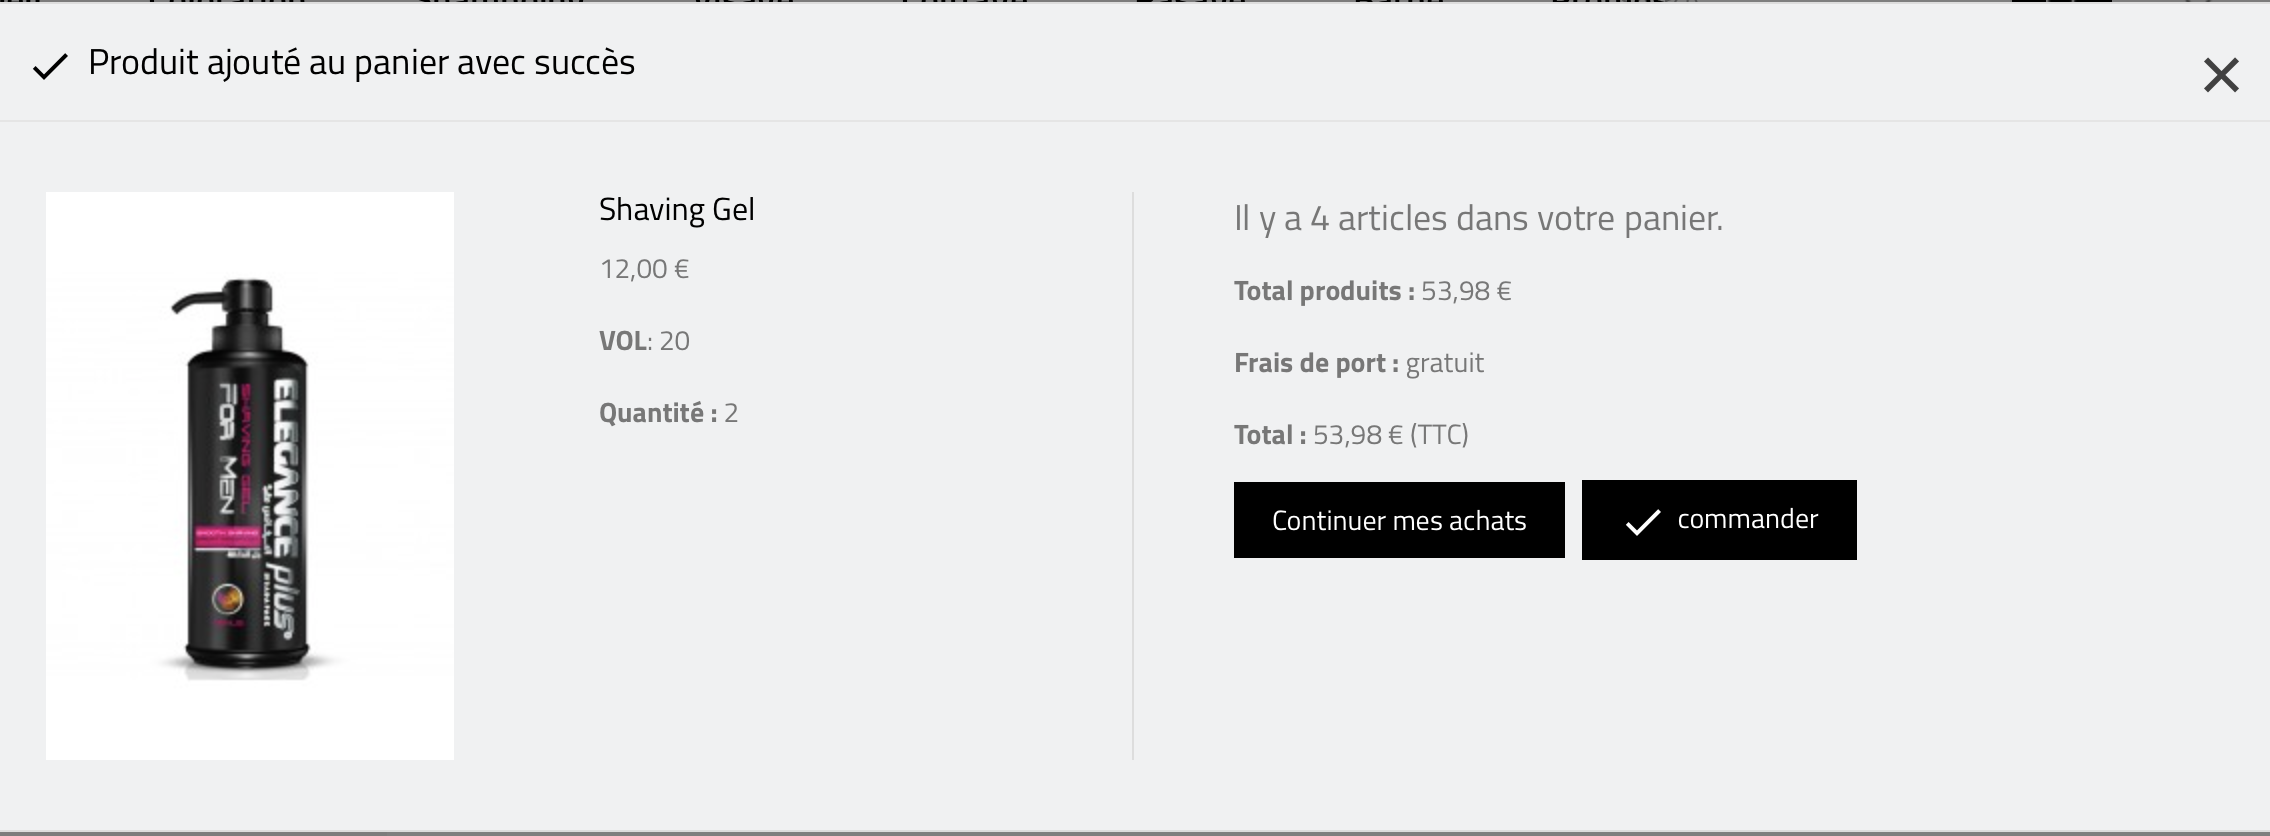Click the "VOL: 20" attribute line
Image resolution: width=2270 pixels, height=836 pixels.
coord(644,341)
